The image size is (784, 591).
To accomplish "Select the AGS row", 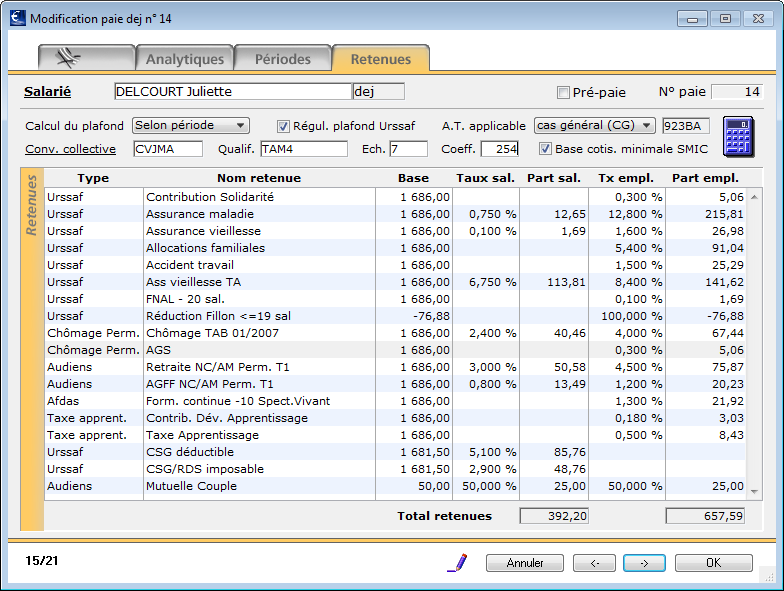I will click(x=395, y=350).
